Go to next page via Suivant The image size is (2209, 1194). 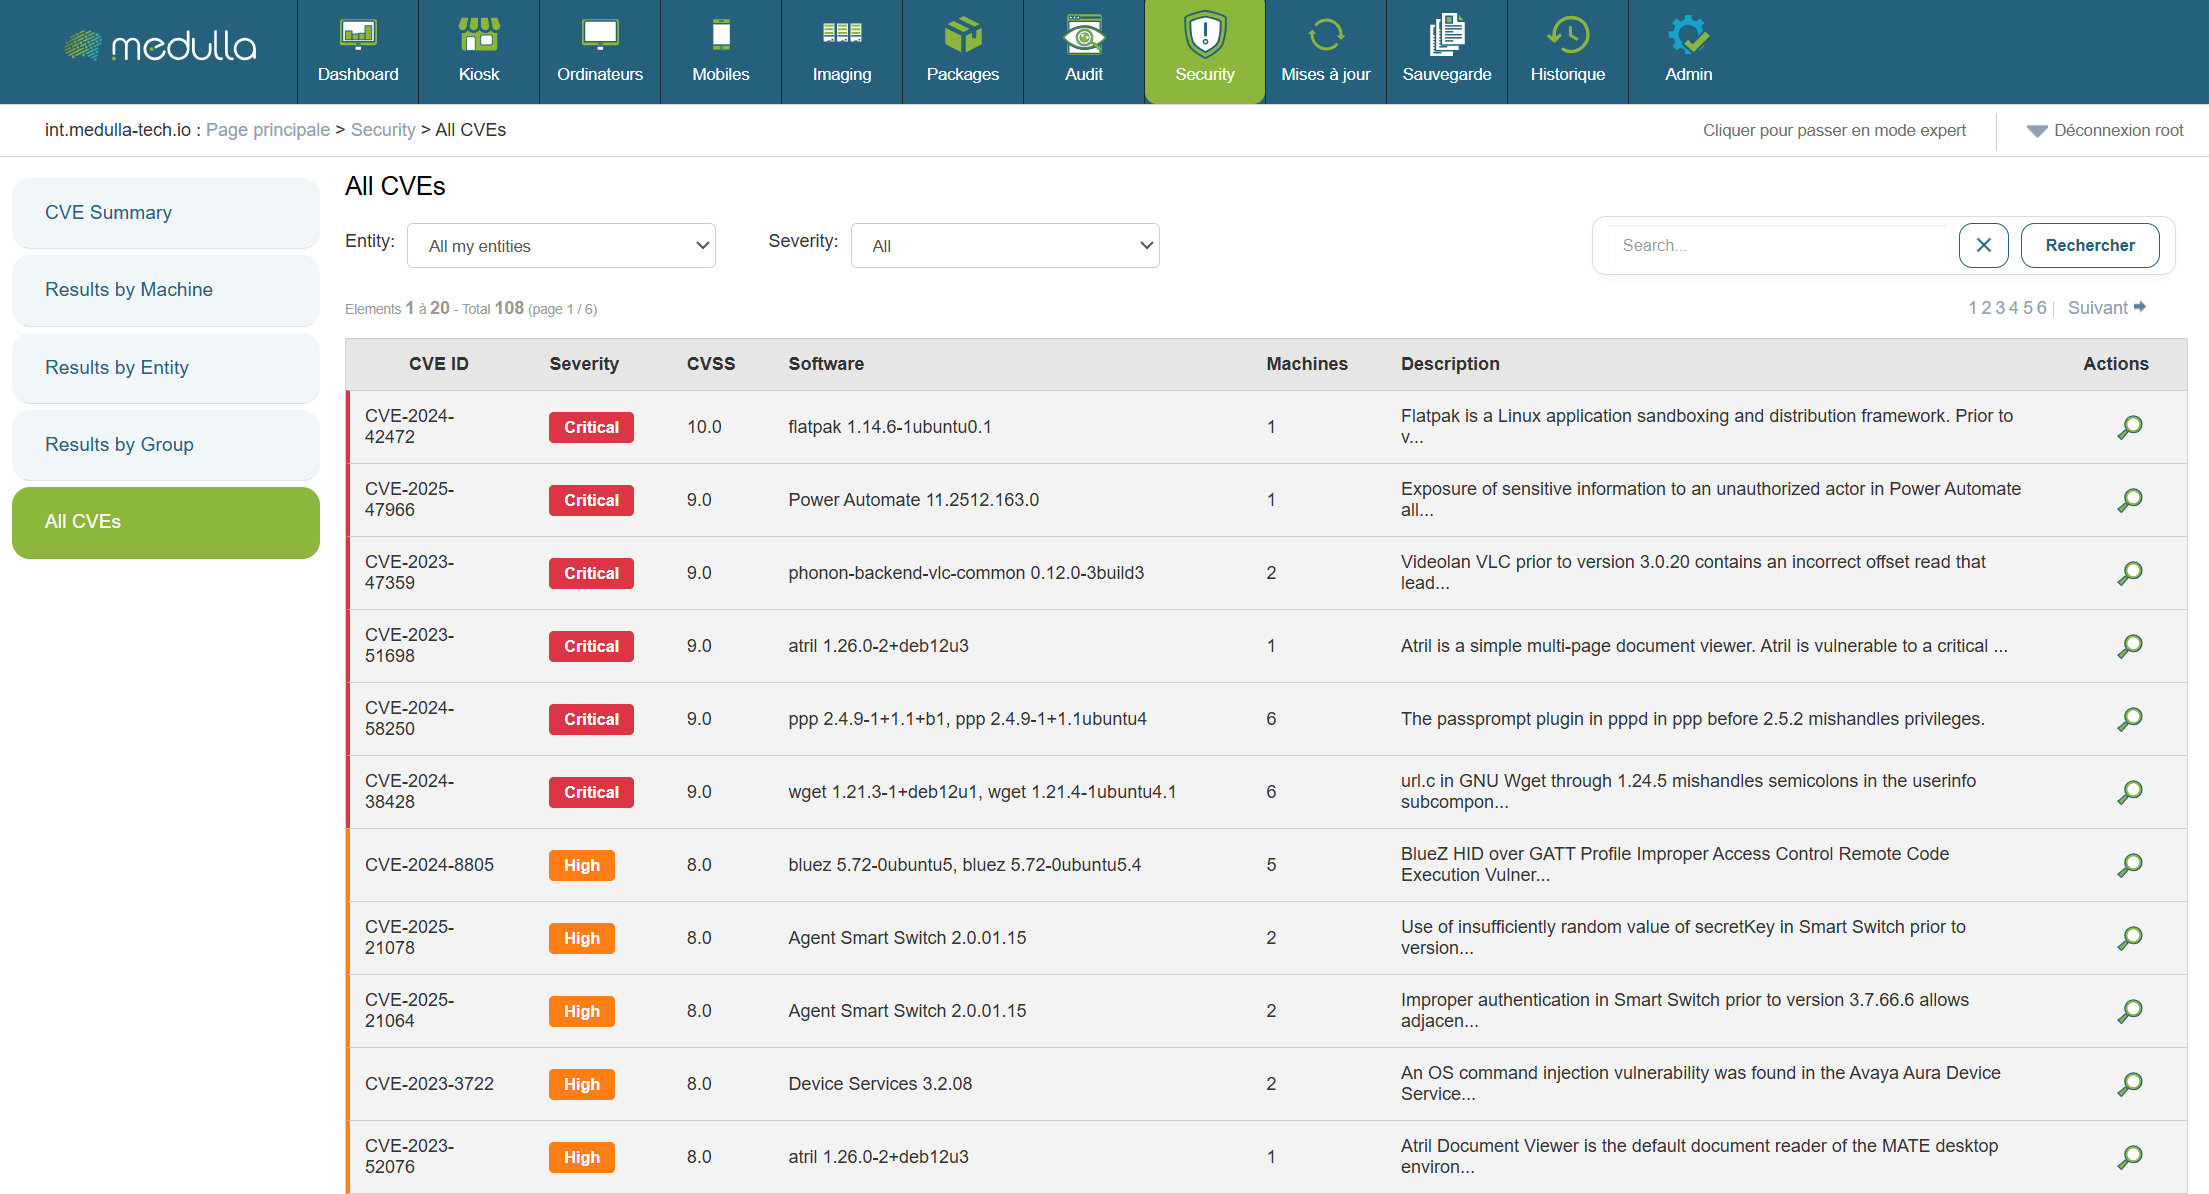tap(2106, 308)
